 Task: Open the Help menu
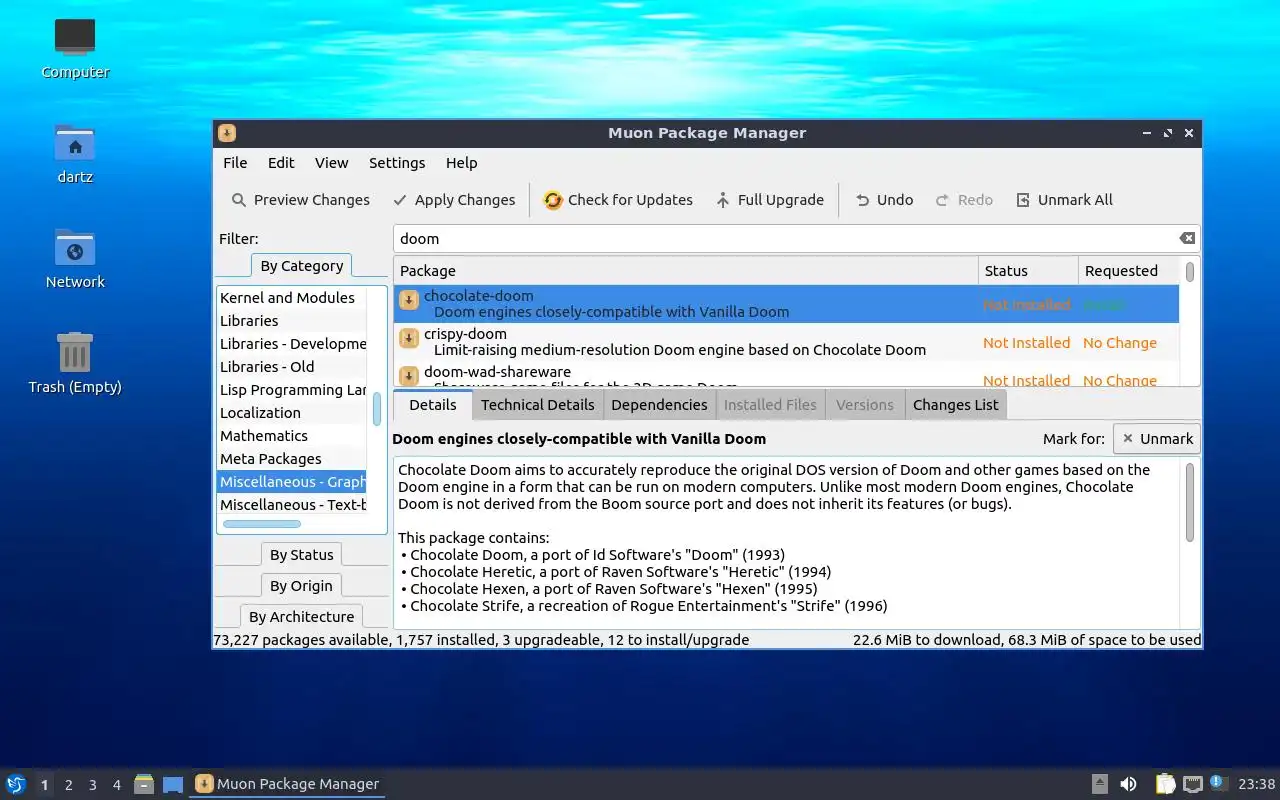click(x=461, y=163)
